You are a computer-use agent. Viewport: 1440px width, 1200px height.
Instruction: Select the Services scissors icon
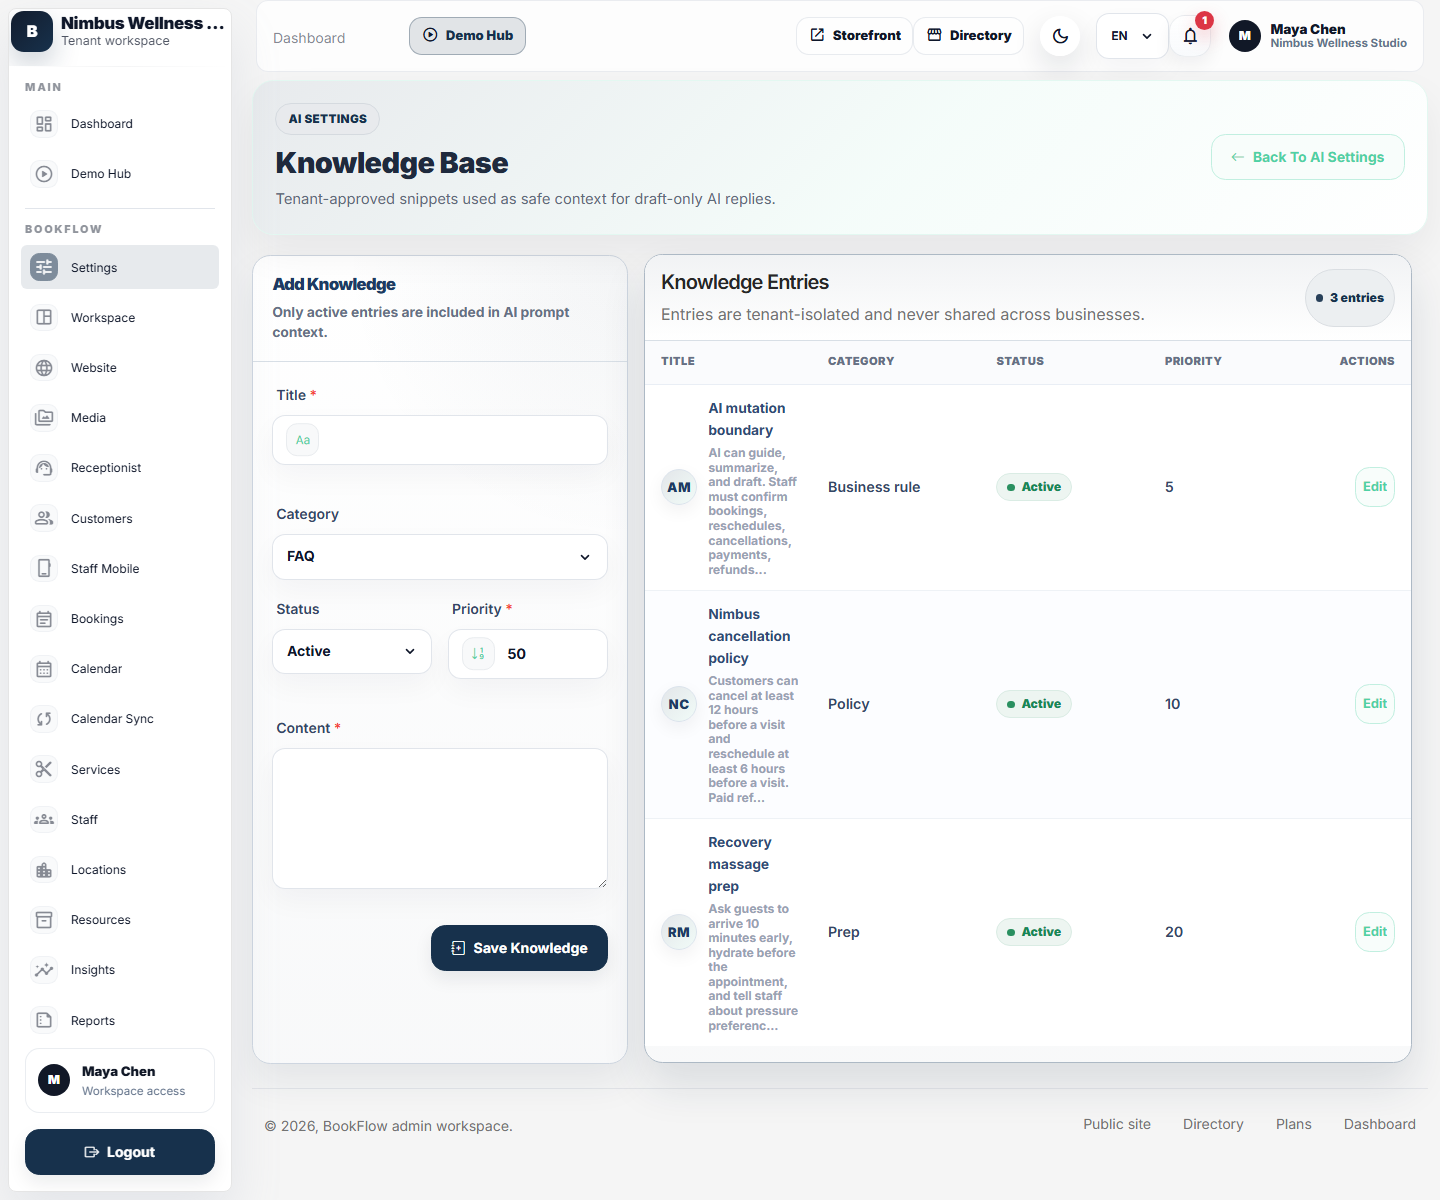[x=44, y=770]
